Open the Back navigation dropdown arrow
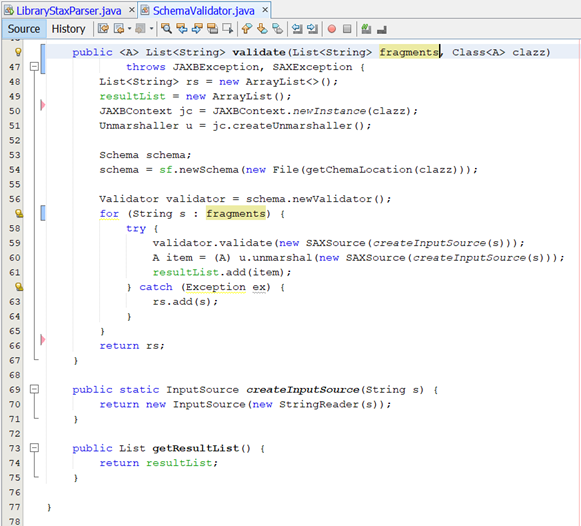 tap(129, 29)
